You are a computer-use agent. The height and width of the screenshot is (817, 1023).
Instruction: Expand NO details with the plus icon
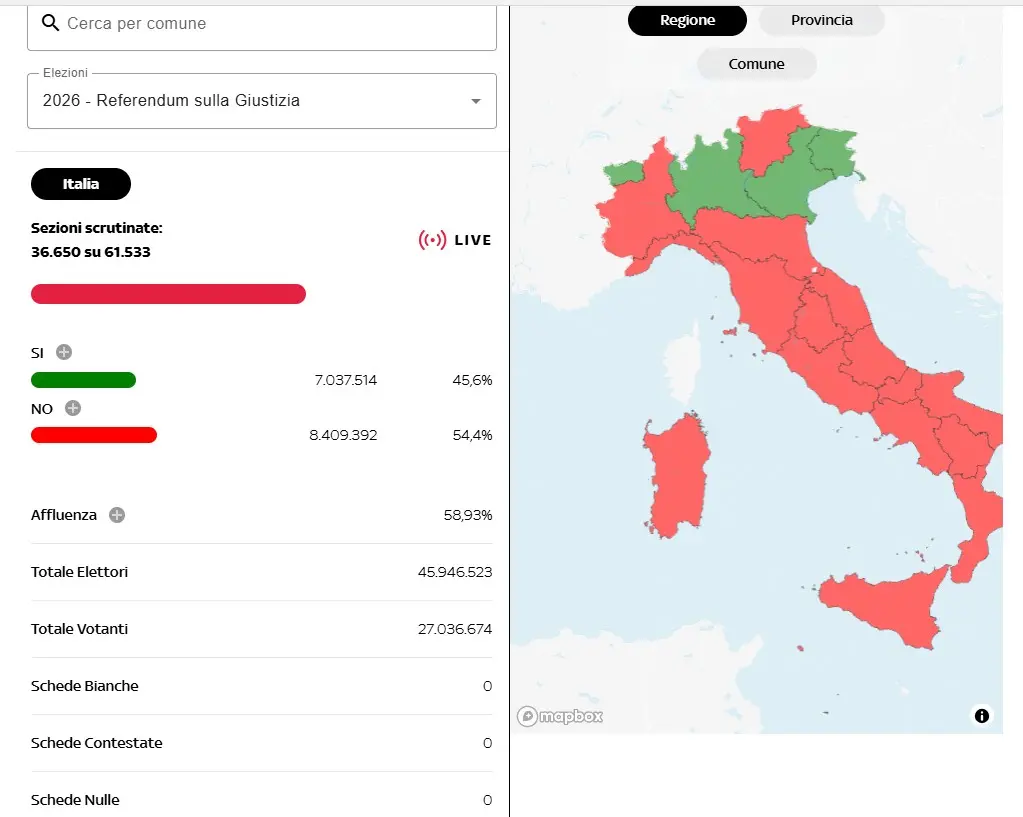click(x=71, y=408)
